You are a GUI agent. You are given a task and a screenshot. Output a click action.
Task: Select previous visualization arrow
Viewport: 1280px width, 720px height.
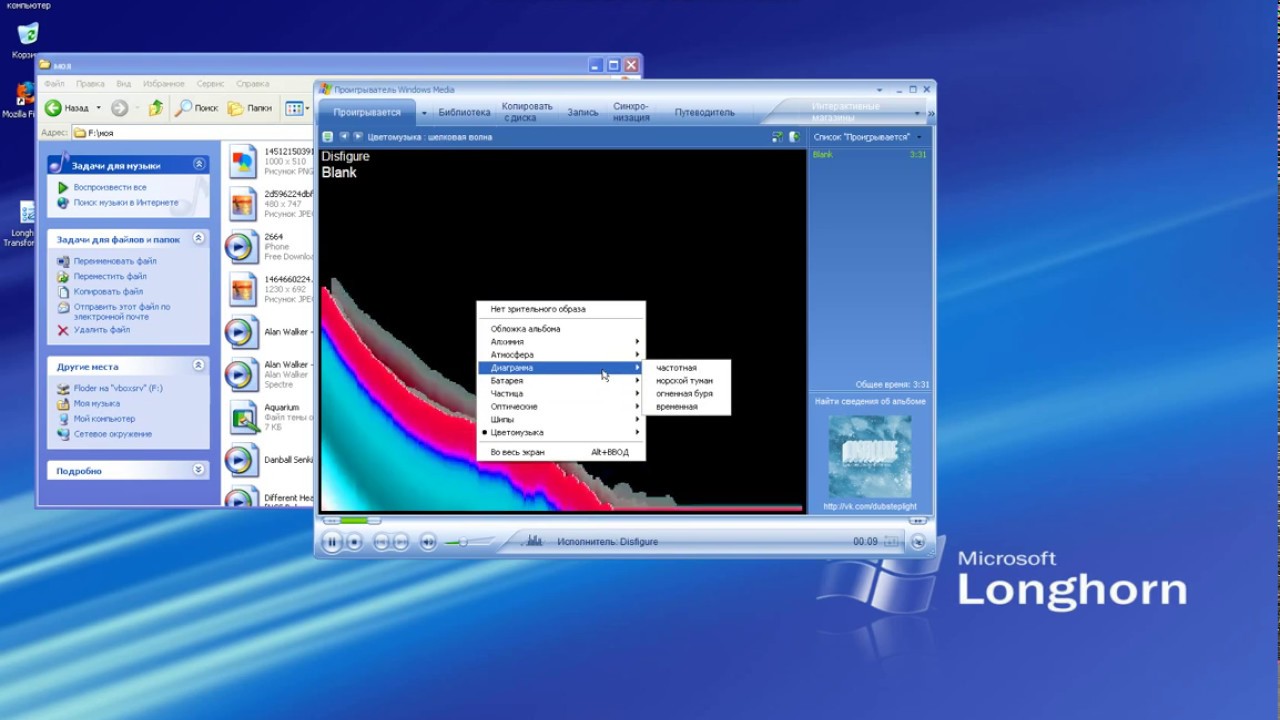click(344, 137)
